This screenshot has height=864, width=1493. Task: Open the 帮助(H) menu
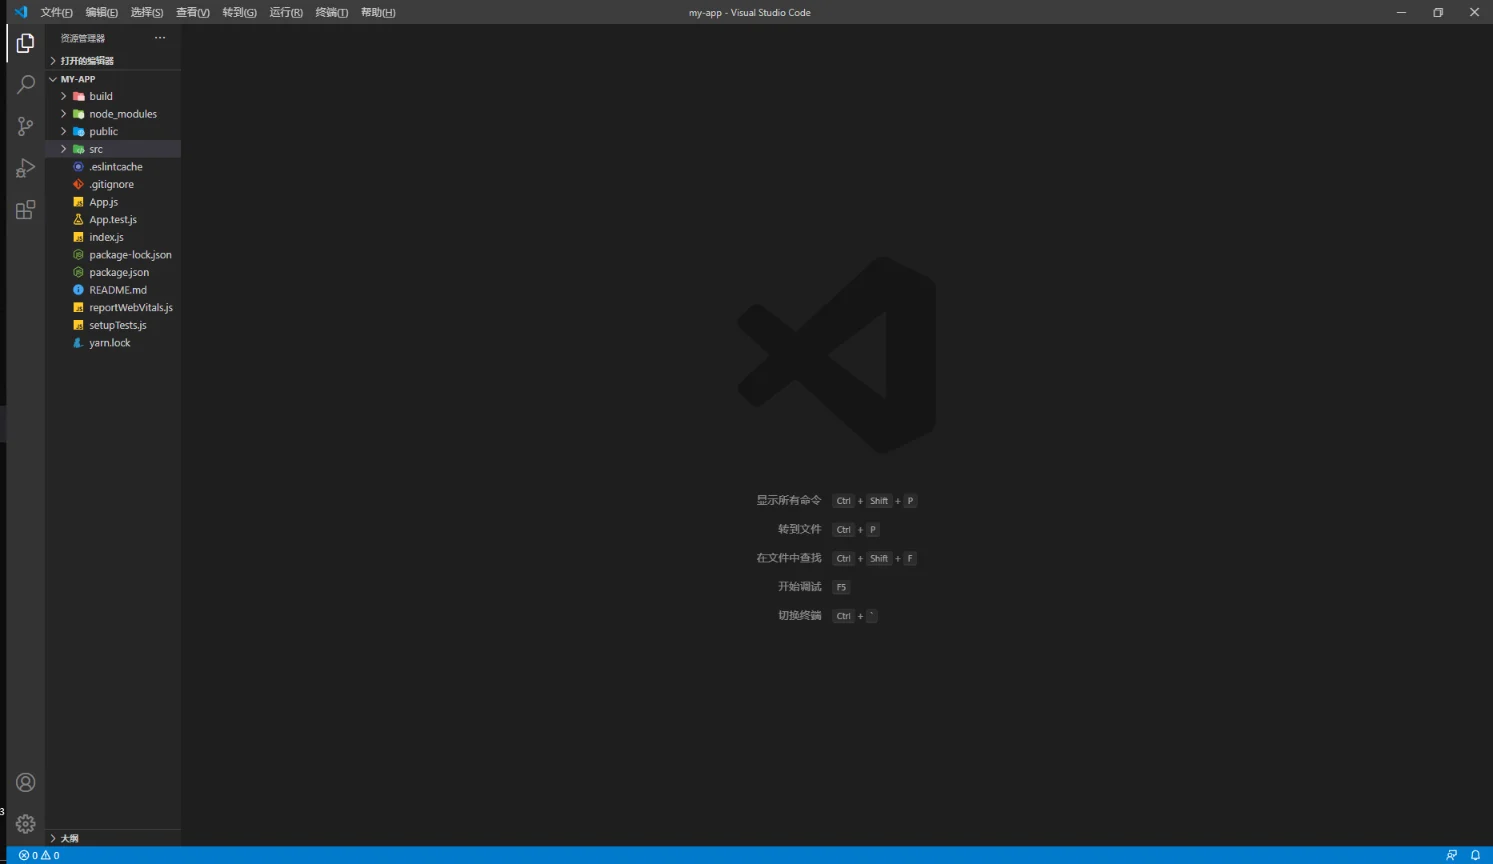(x=378, y=12)
